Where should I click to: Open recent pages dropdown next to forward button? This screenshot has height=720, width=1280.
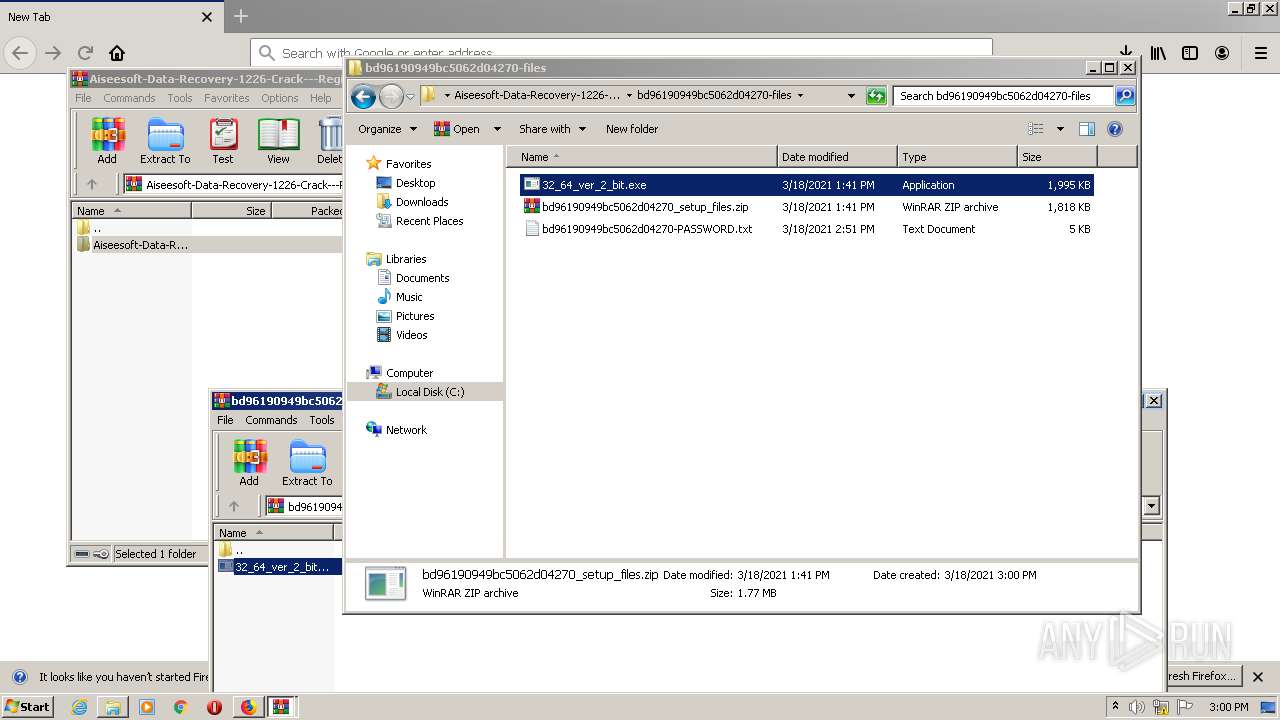[x=410, y=97]
